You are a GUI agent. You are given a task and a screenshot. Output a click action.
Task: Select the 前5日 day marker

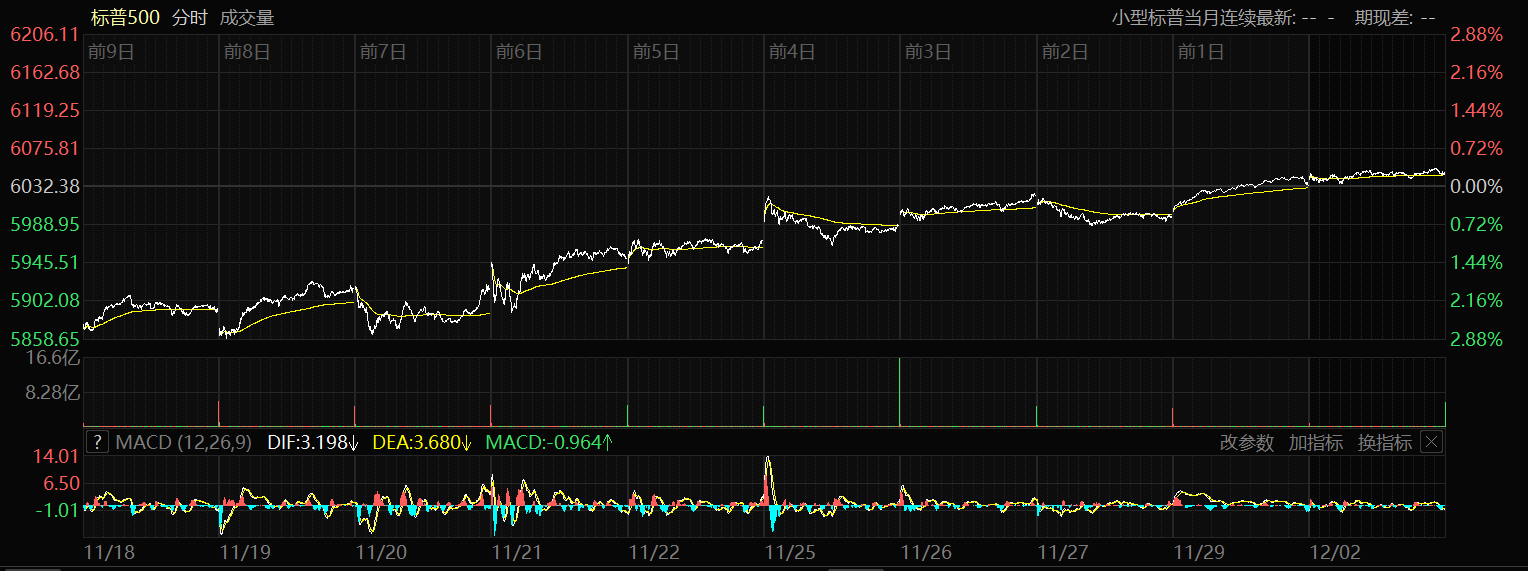[656, 52]
